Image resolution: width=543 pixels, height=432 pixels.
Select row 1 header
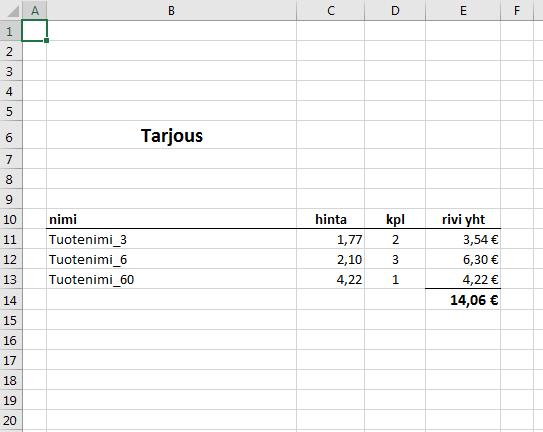pos(11,31)
